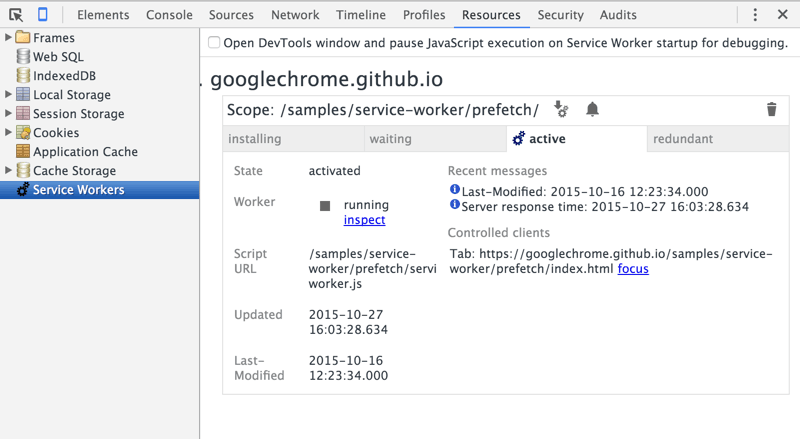Switch to the Console panel
800x439 pixels.
pos(169,15)
